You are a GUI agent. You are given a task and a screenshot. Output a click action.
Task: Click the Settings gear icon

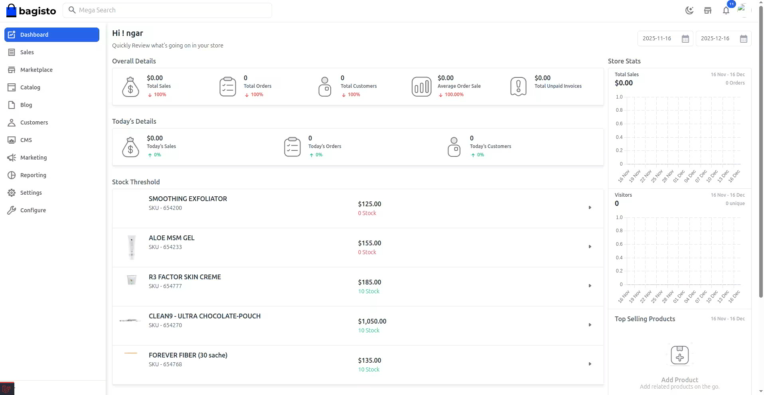tap(12, 192)
